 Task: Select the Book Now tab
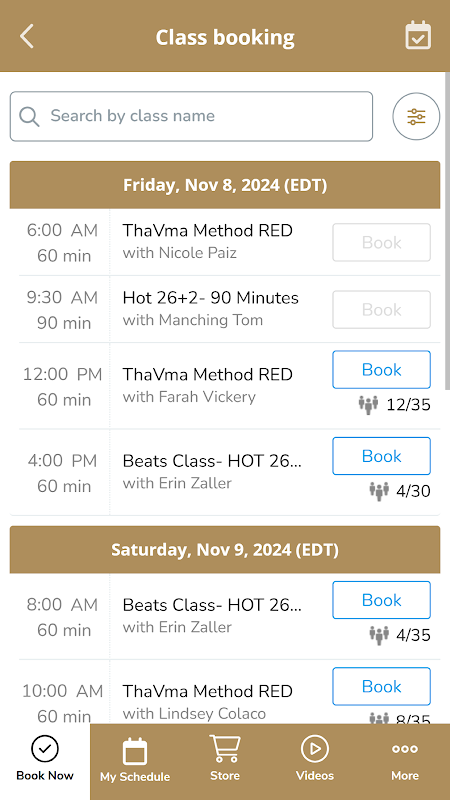tap(45, 758)
